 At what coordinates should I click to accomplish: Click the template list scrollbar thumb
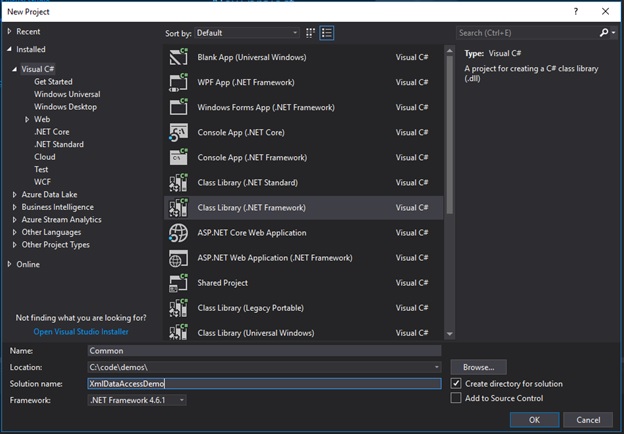pyautogui.click(x=450, y=134)
